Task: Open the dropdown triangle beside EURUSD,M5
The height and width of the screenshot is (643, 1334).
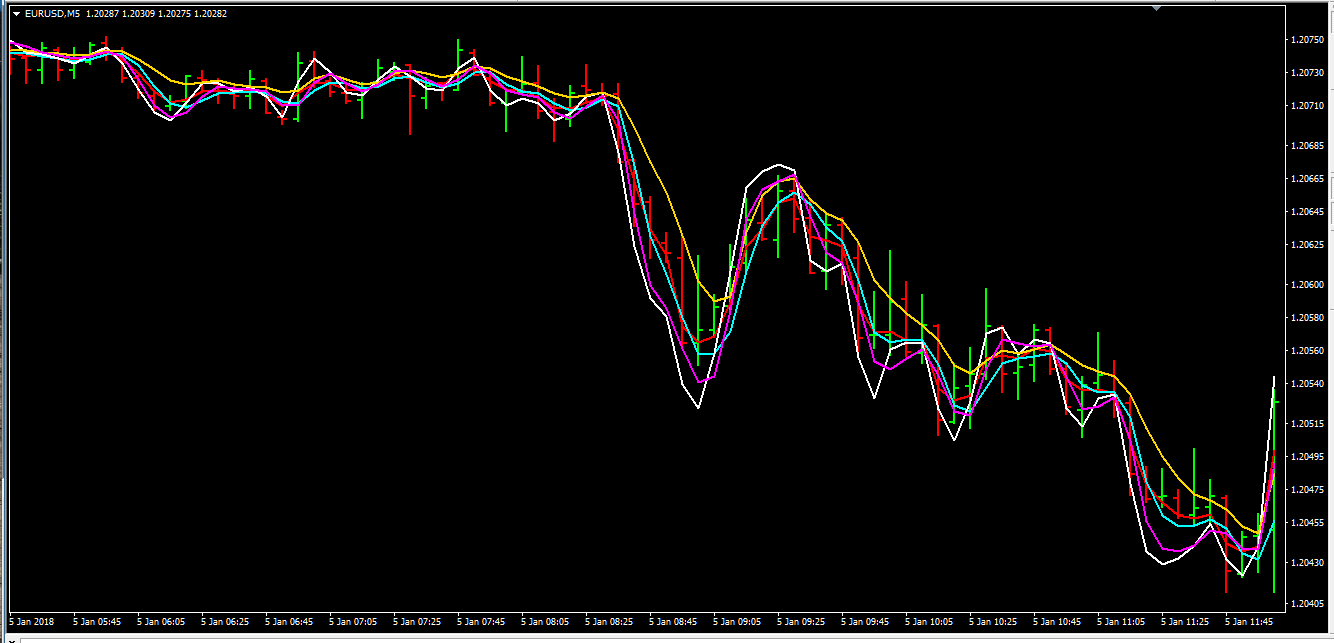Action: click(x=15, y=14)
